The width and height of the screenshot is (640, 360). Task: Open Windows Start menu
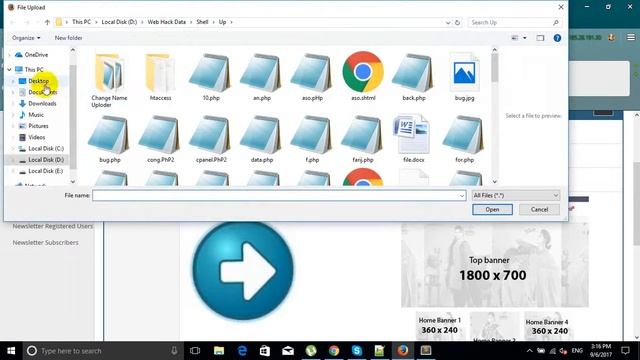click(11, 351)
